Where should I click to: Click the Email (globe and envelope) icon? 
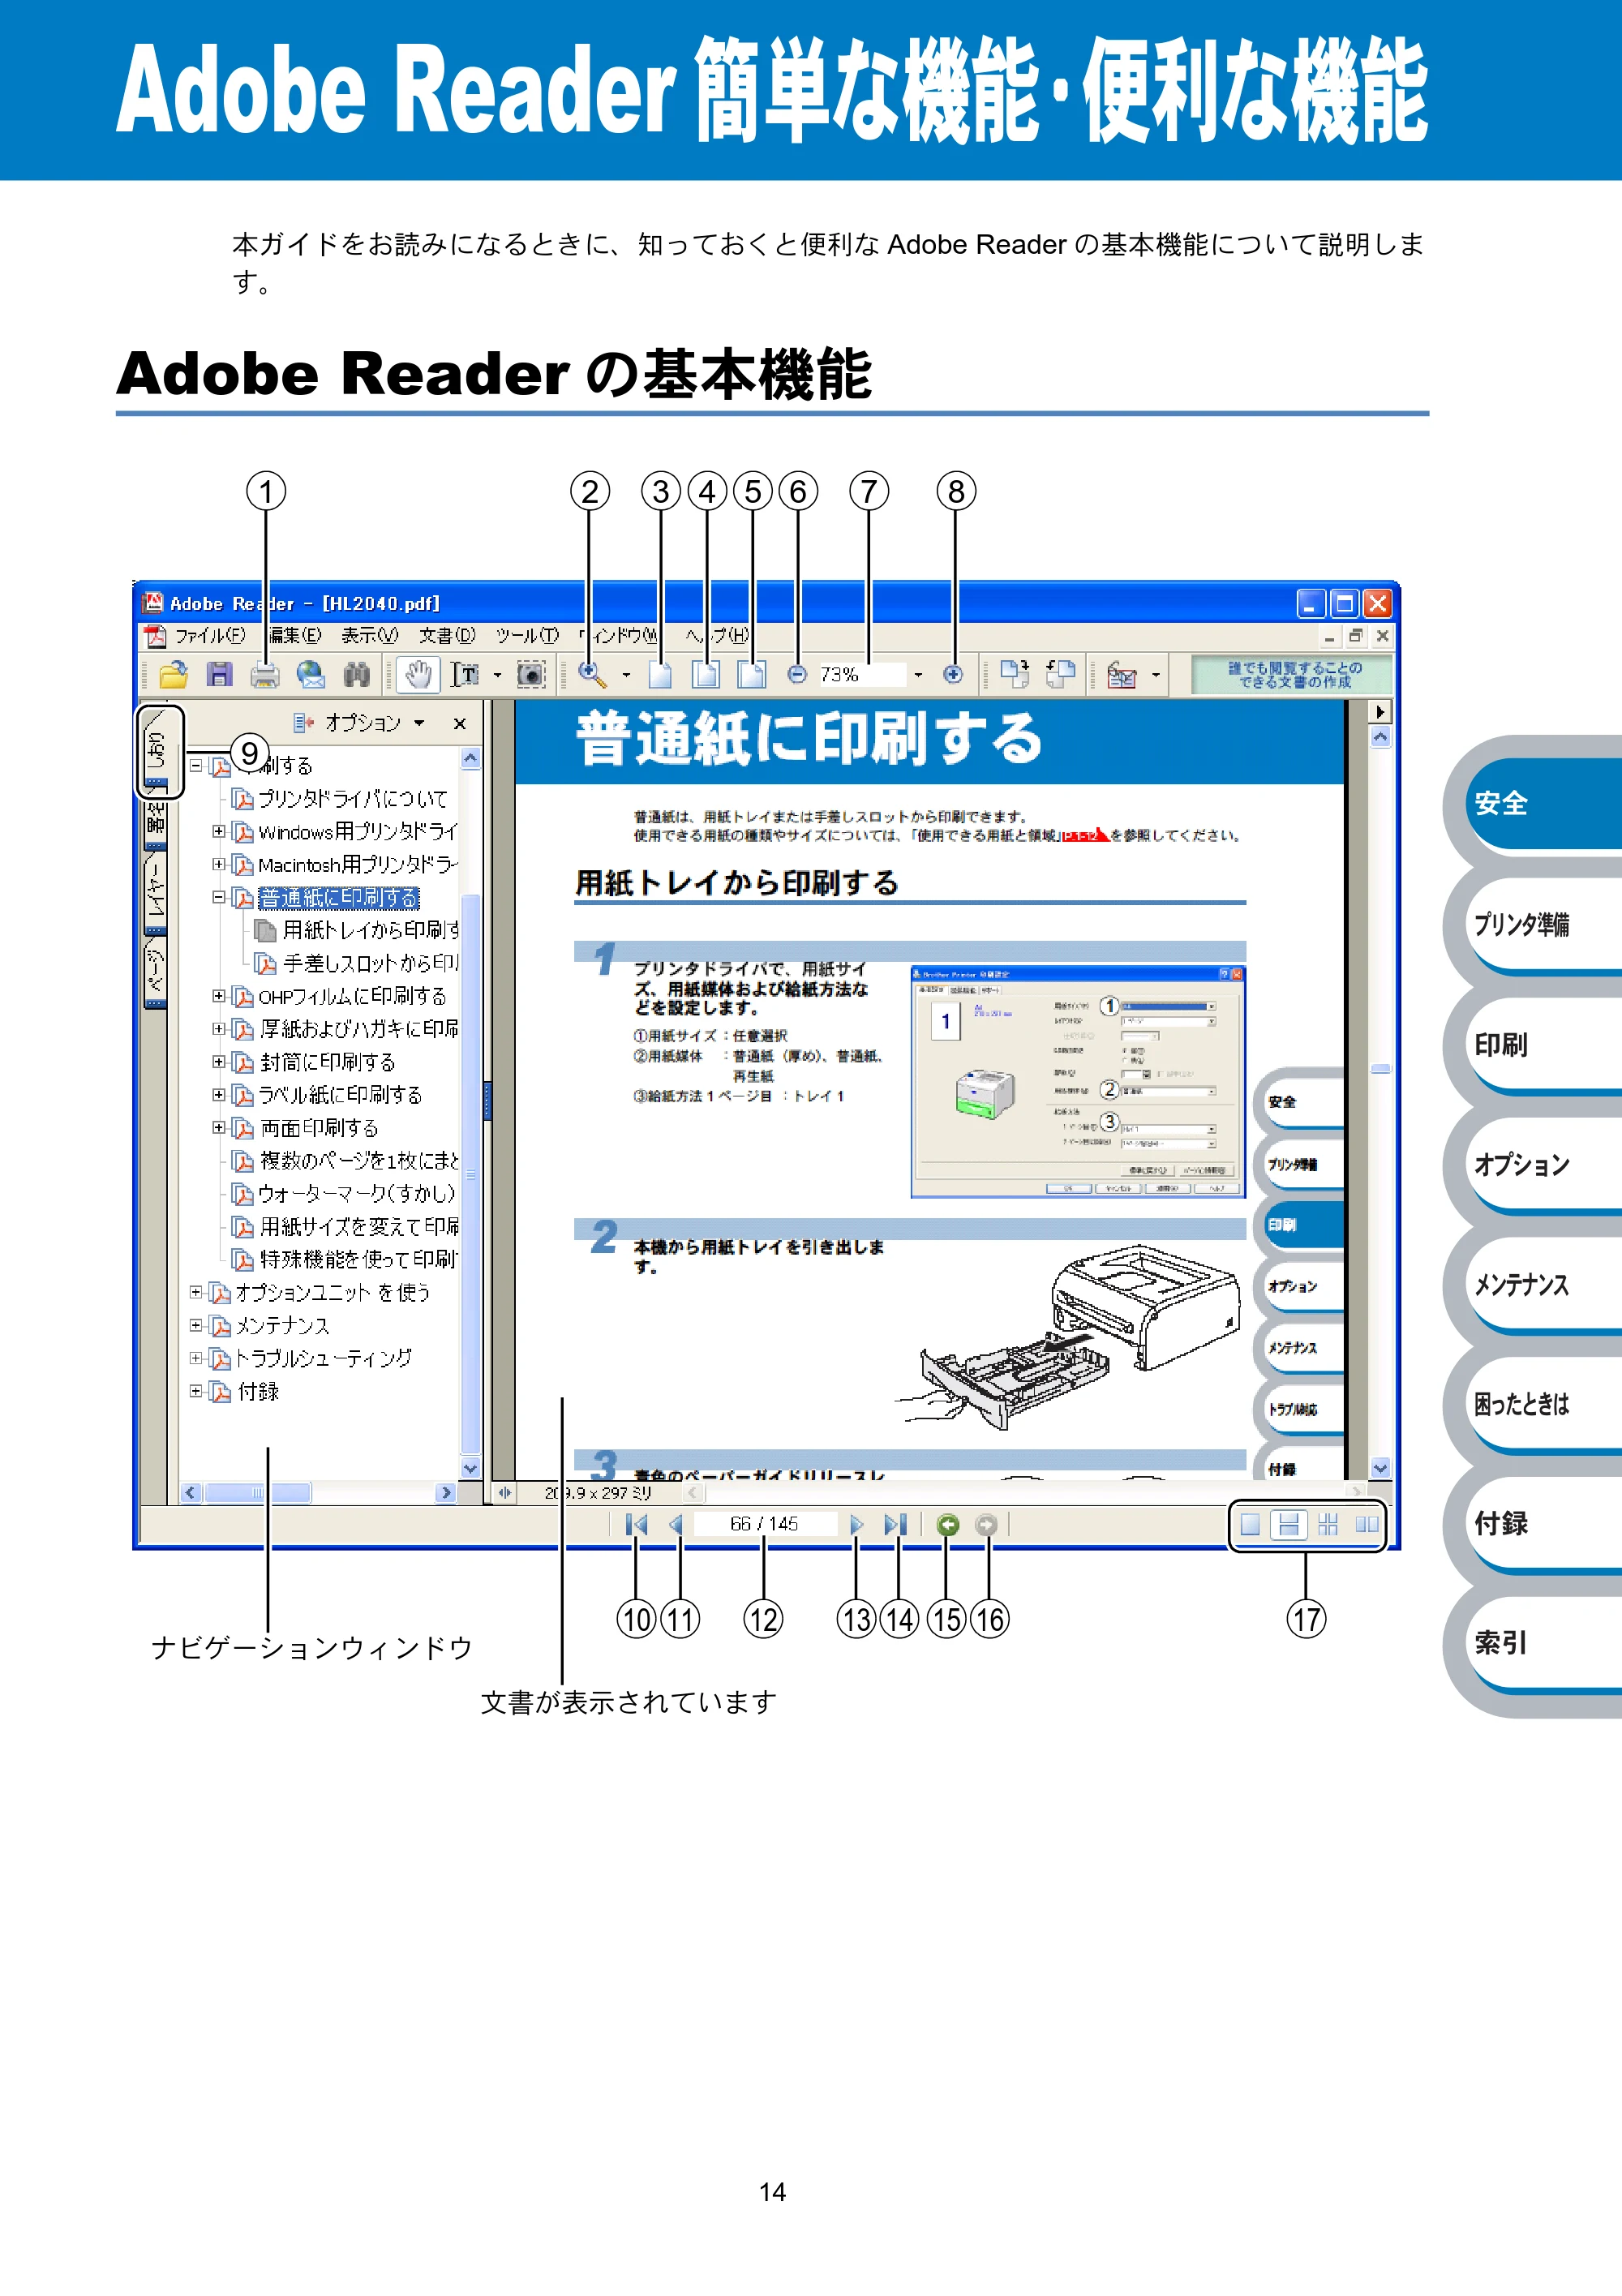(x=311, y=675)
